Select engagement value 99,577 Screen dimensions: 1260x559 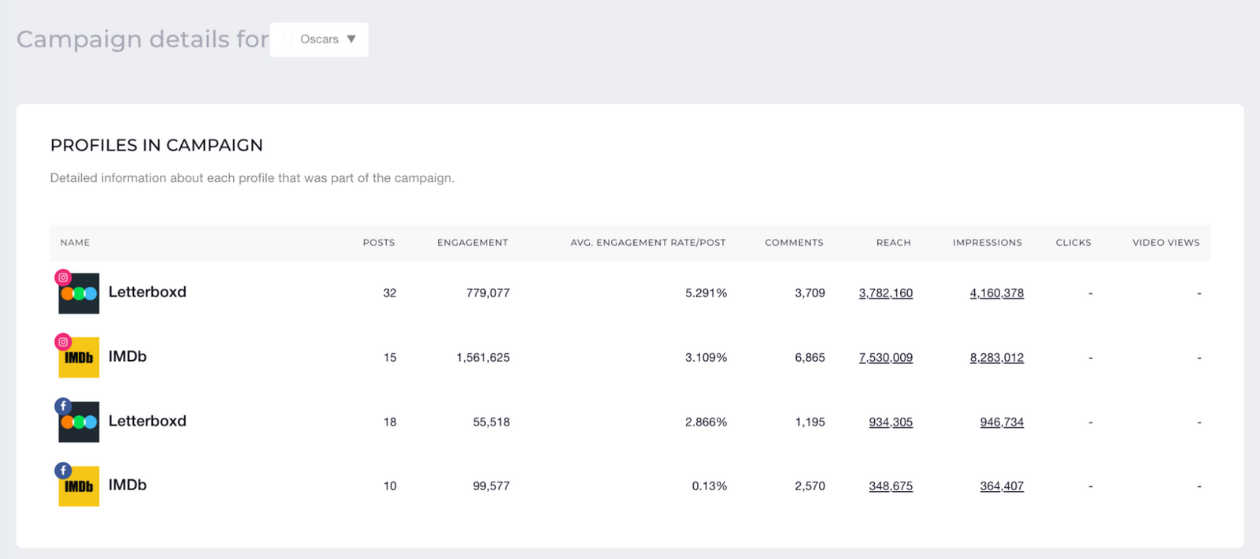(x=491, y=486)
